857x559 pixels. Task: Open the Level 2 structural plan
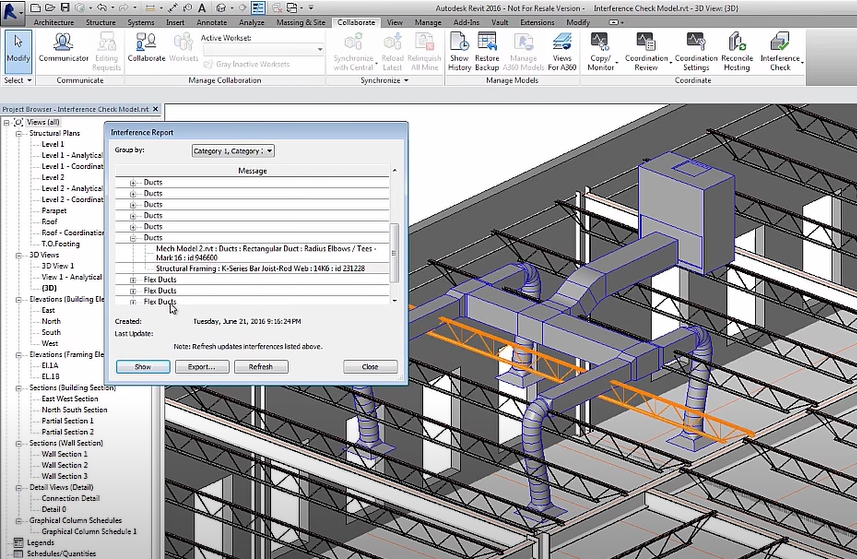click(52, 178)
